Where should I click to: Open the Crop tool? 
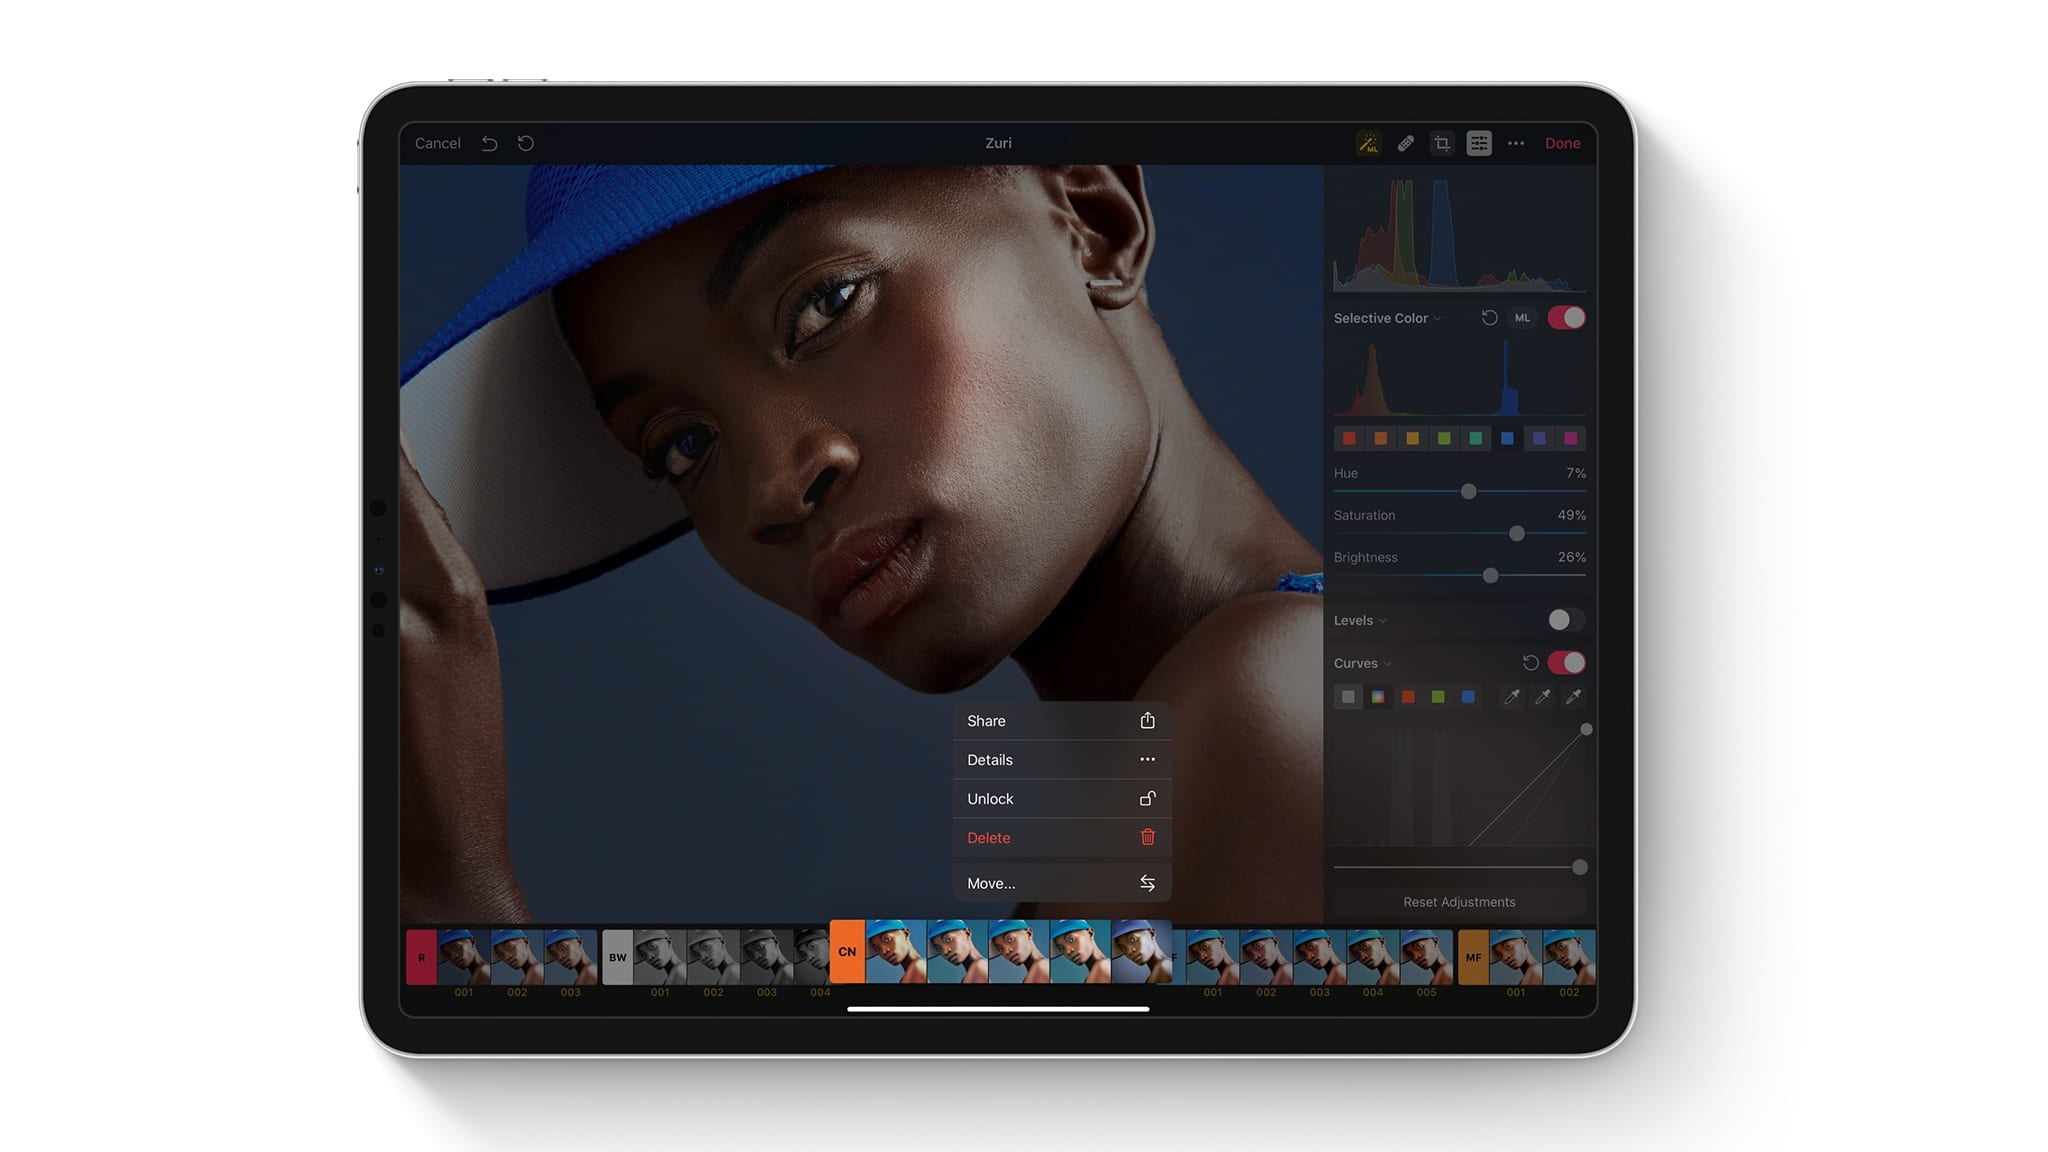(1442, 143)
